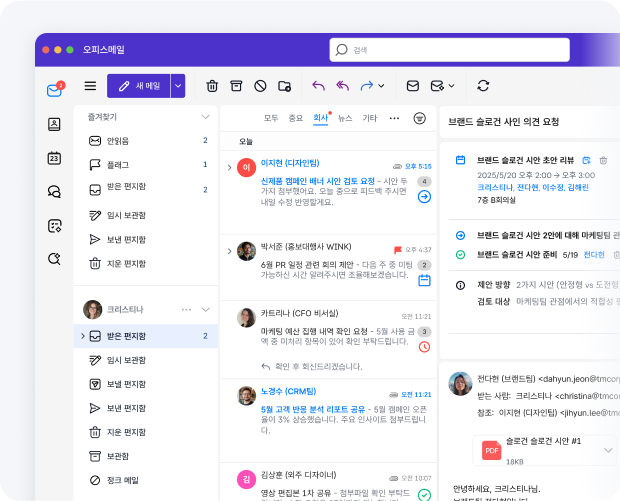Viewport: 620px width, 501px height.
Task: Open the 플래그 favorites folder
Action: [x=146, y=164]
